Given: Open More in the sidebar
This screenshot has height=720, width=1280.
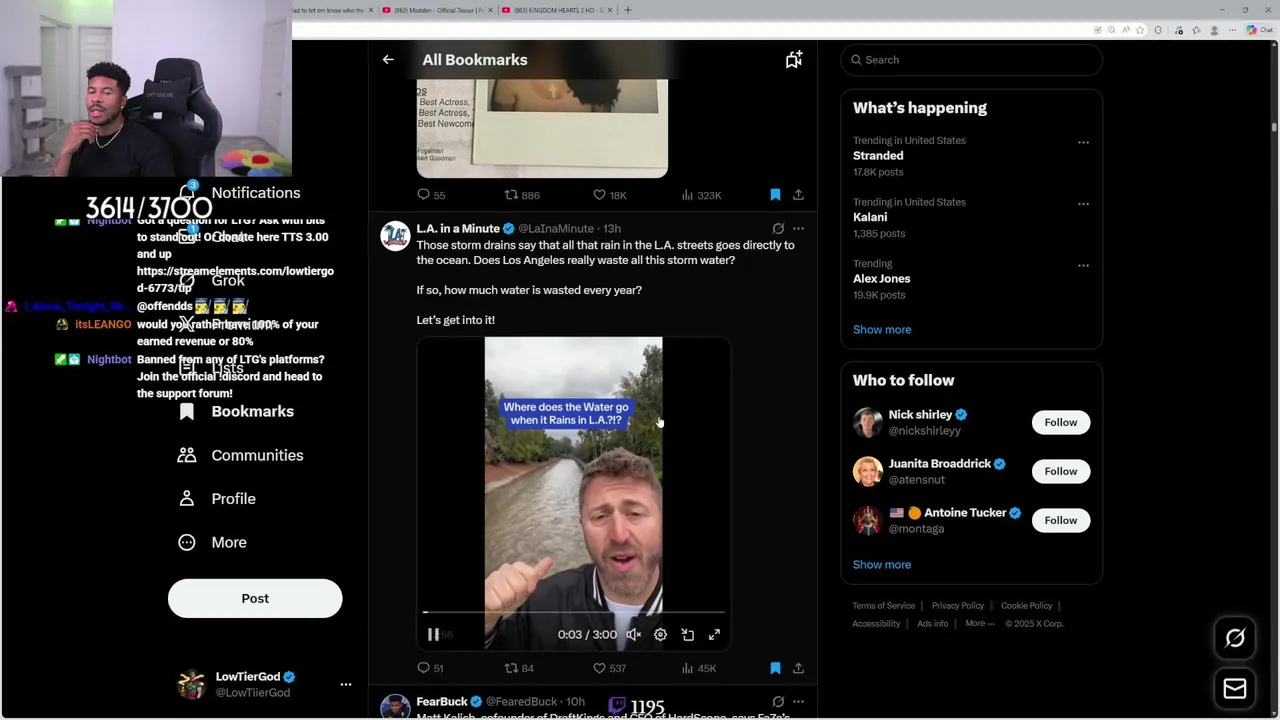Looking at the screenshot, I should tap(213, 542).
